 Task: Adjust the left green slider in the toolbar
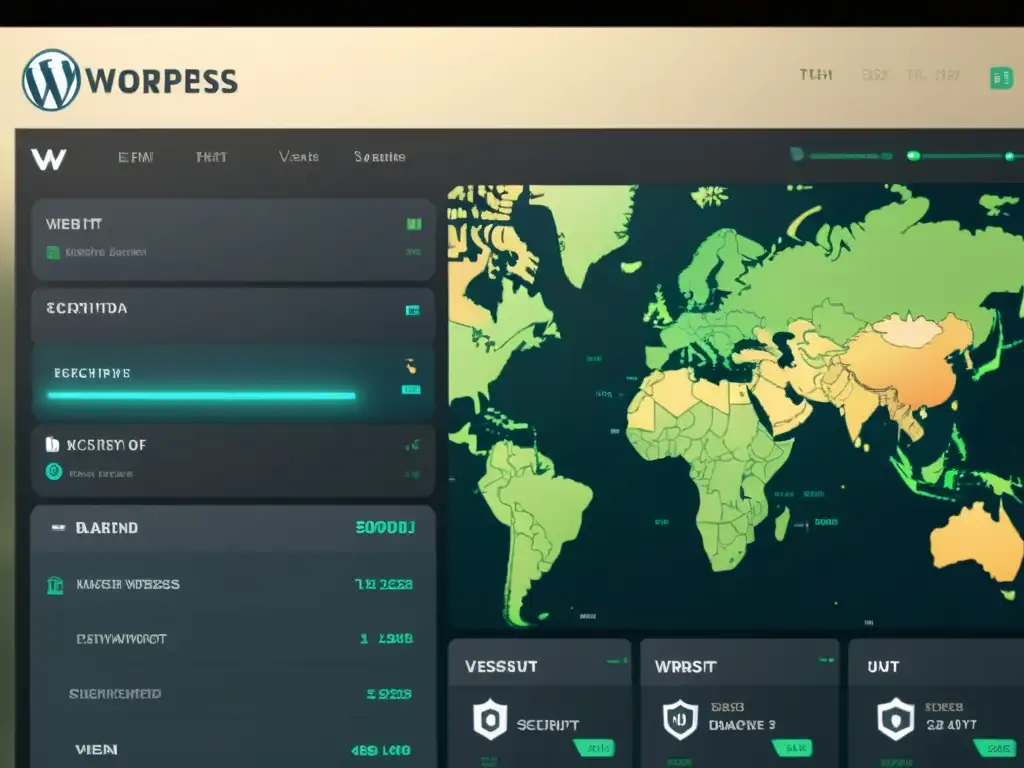click(x=841, y=155)
